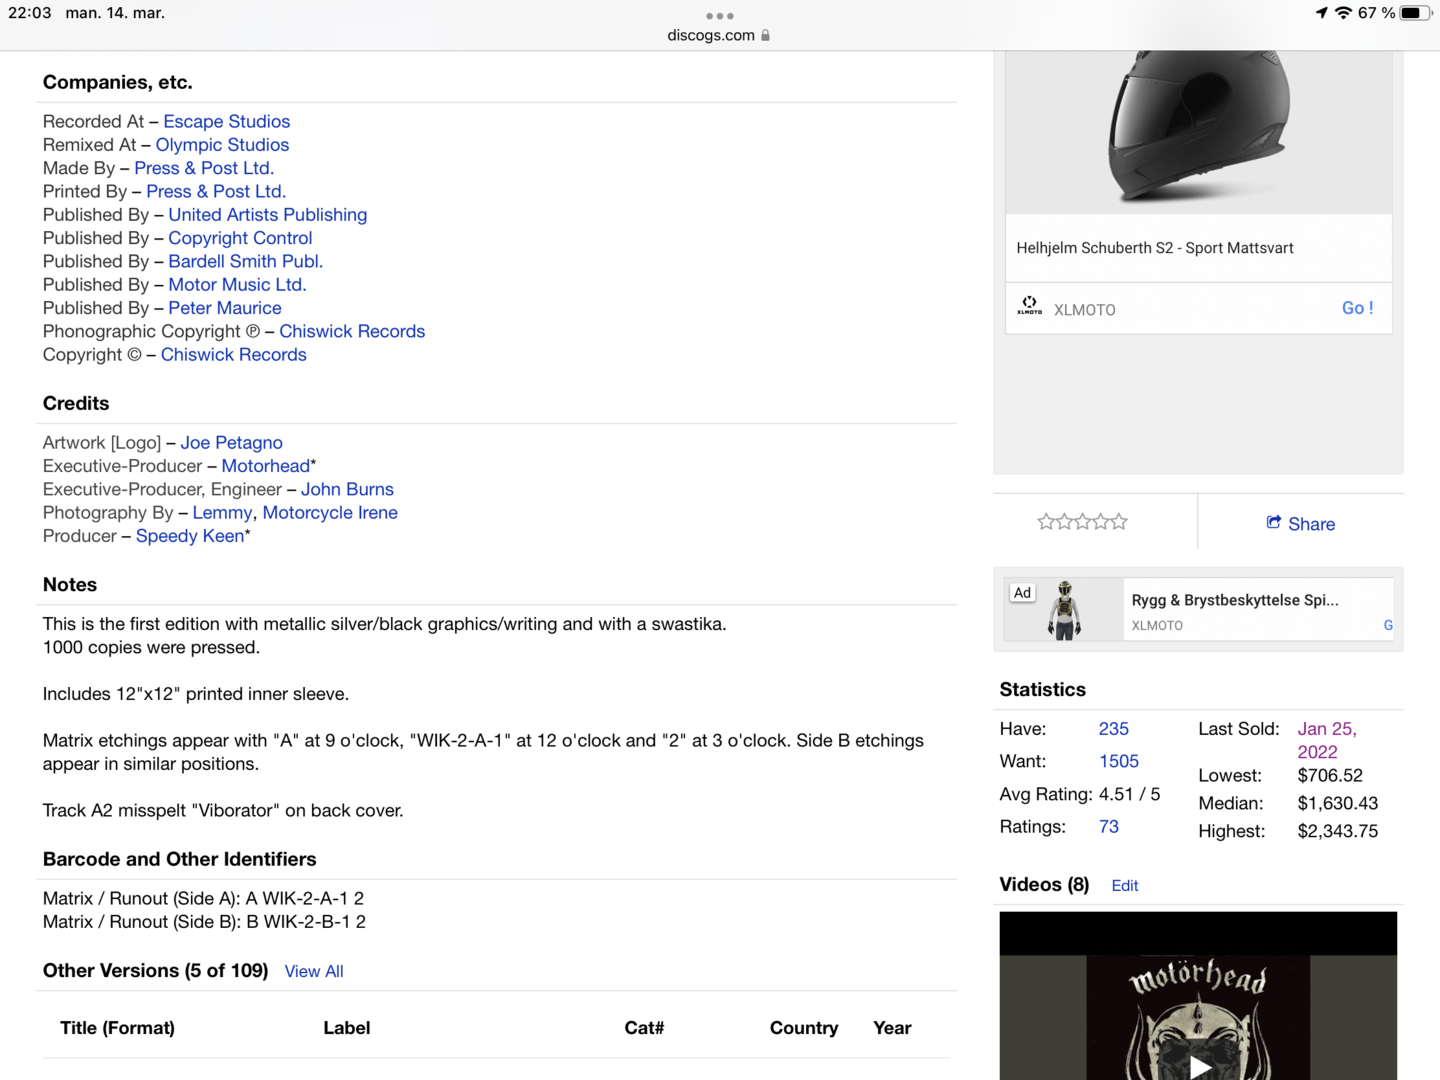Click Rygg & Brystbeskyttelse ad title
This screenshot has width=1440, height=1080.
pos(1235,600)
